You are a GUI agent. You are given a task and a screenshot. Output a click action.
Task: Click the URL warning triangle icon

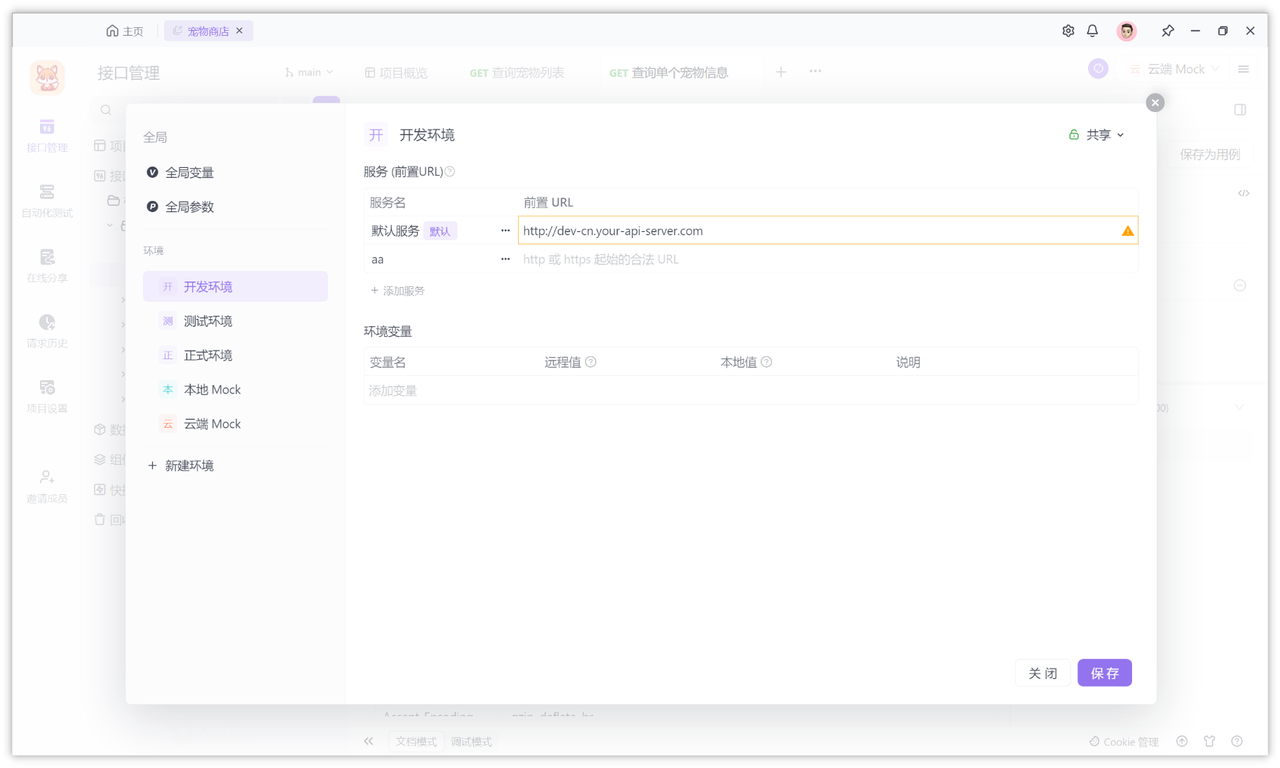(1127, 231)
